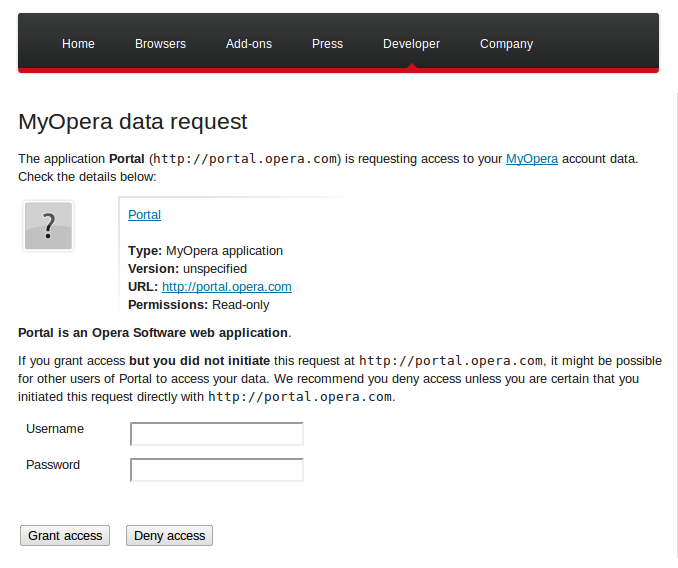Click the MyOpera data request heading
This screenshot has width=678, height=568.
(133, 122)
